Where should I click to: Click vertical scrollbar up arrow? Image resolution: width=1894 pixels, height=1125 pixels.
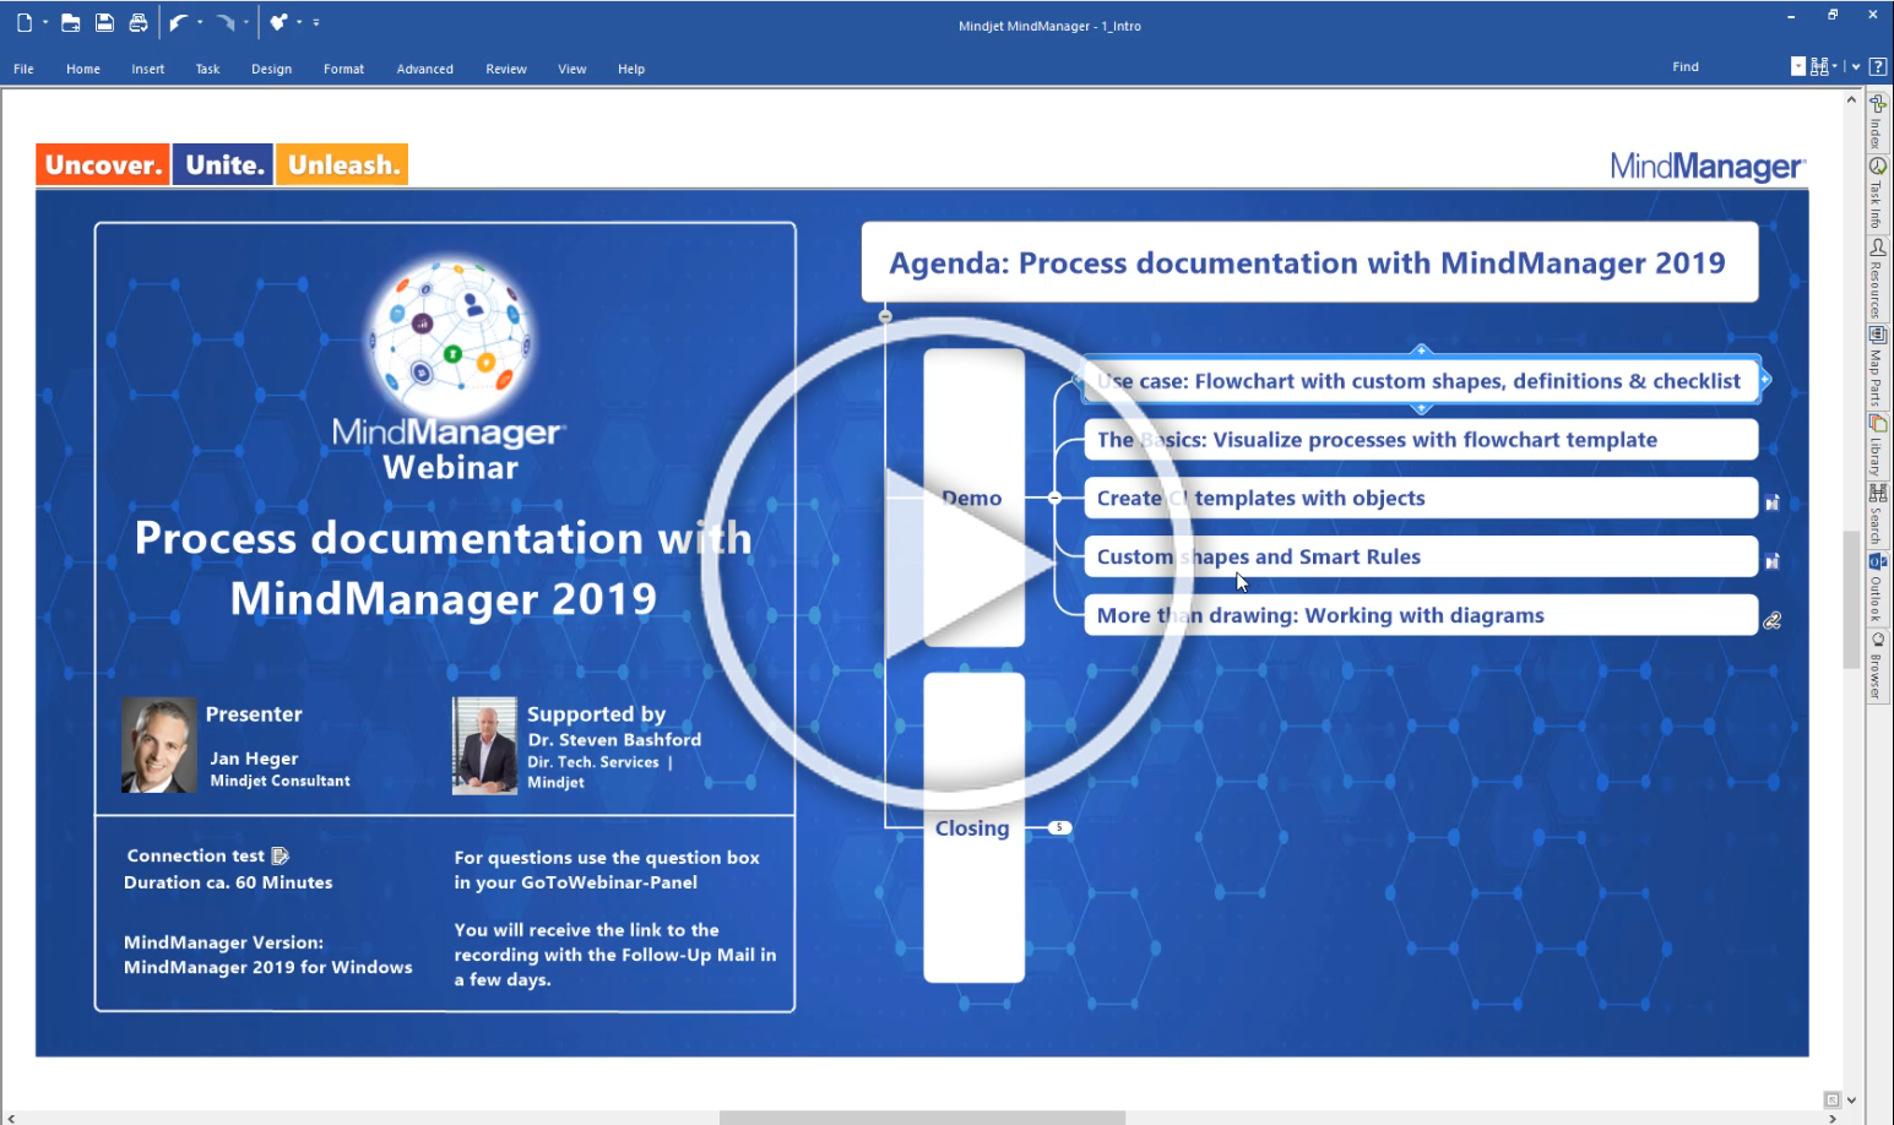pyautogui.click(x=1851, y=100)
